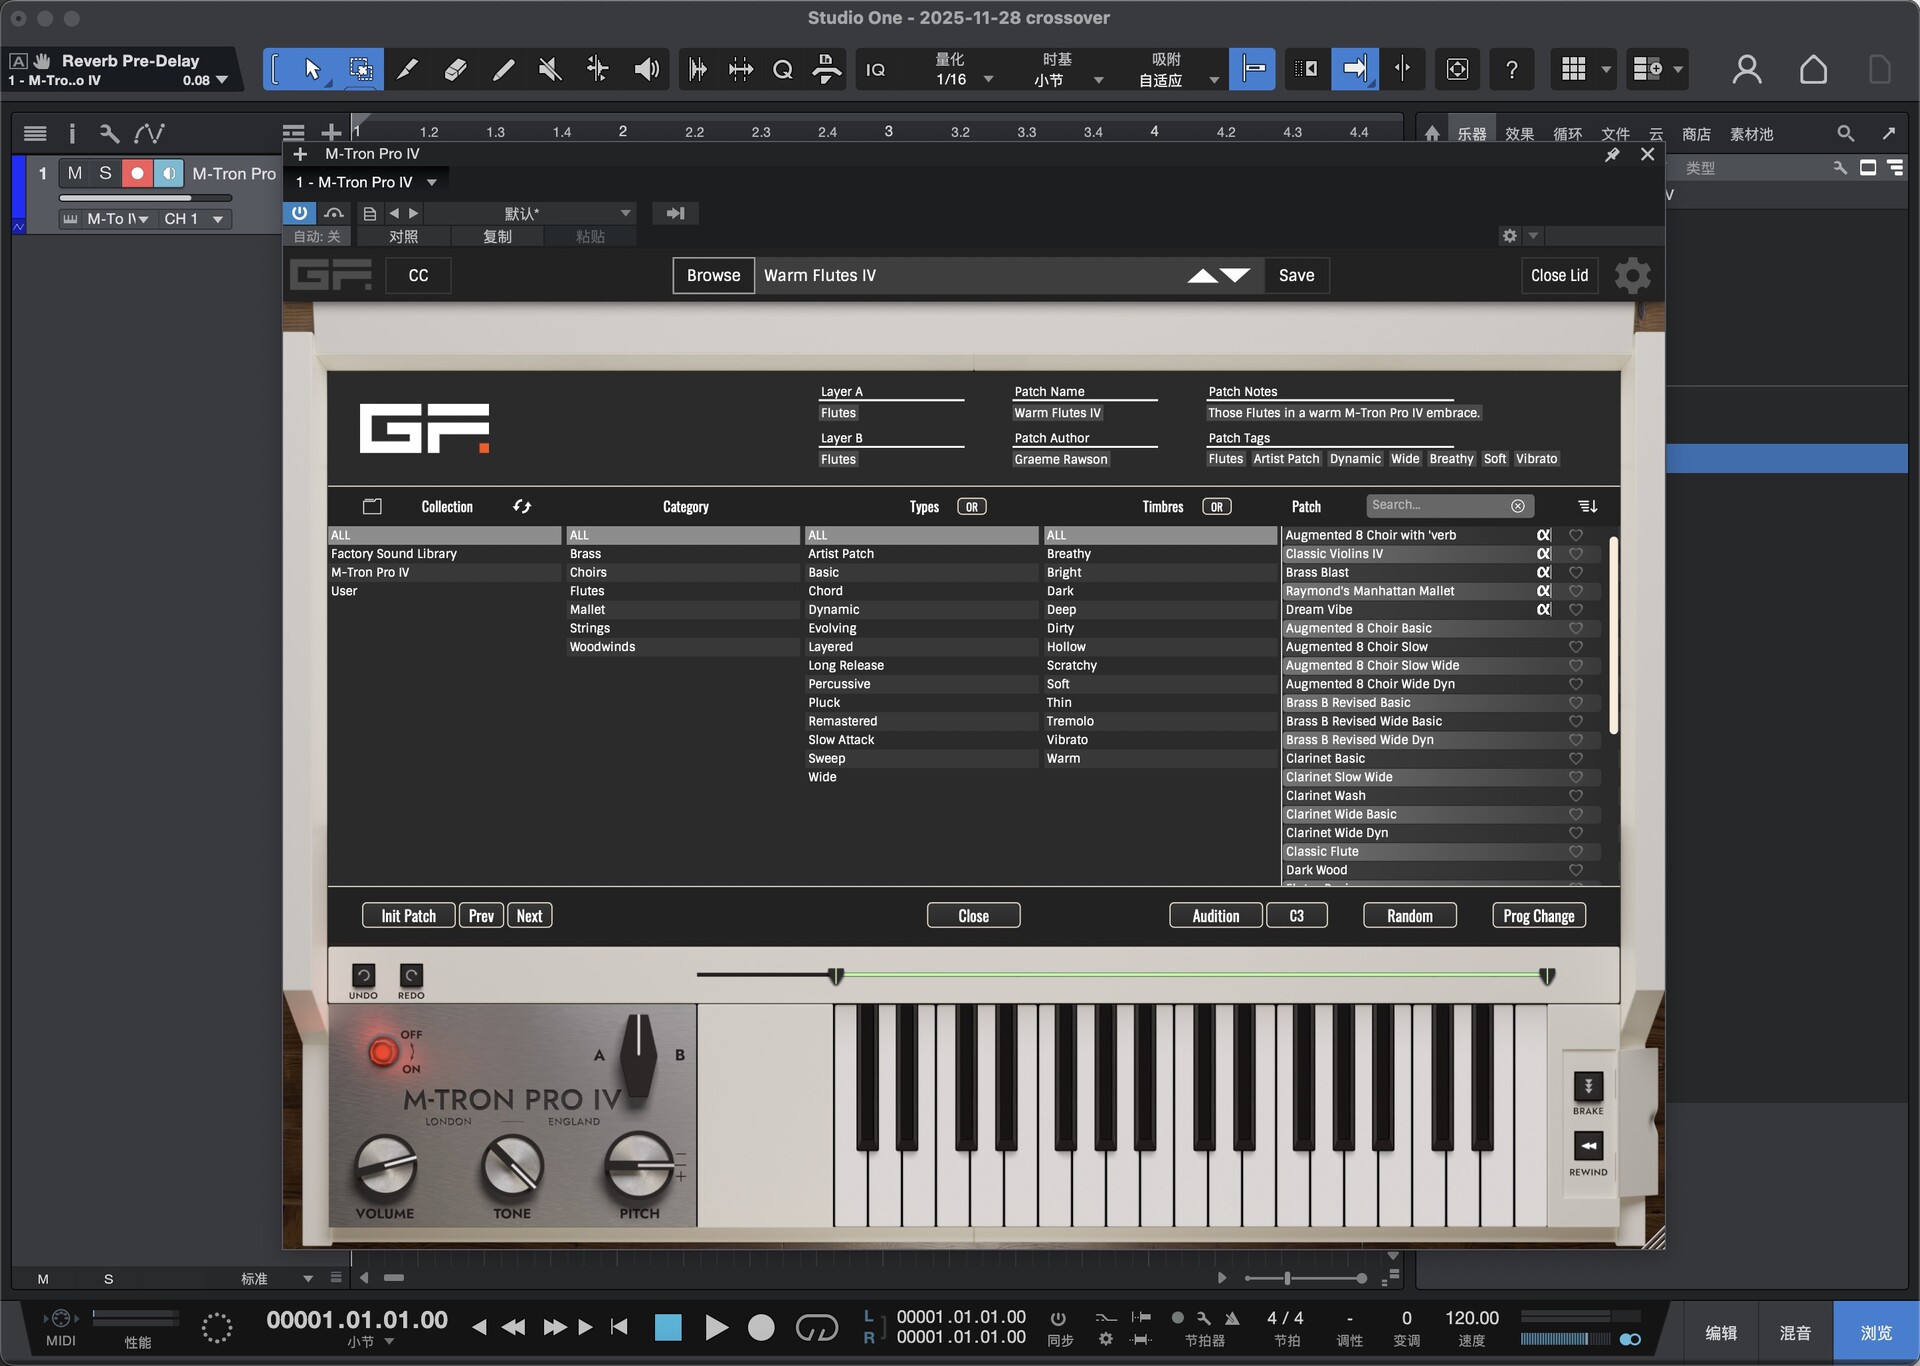Open the 混音 mix view tab
This screenshot has width=1920, height=1366.
click(1794, 1333)
